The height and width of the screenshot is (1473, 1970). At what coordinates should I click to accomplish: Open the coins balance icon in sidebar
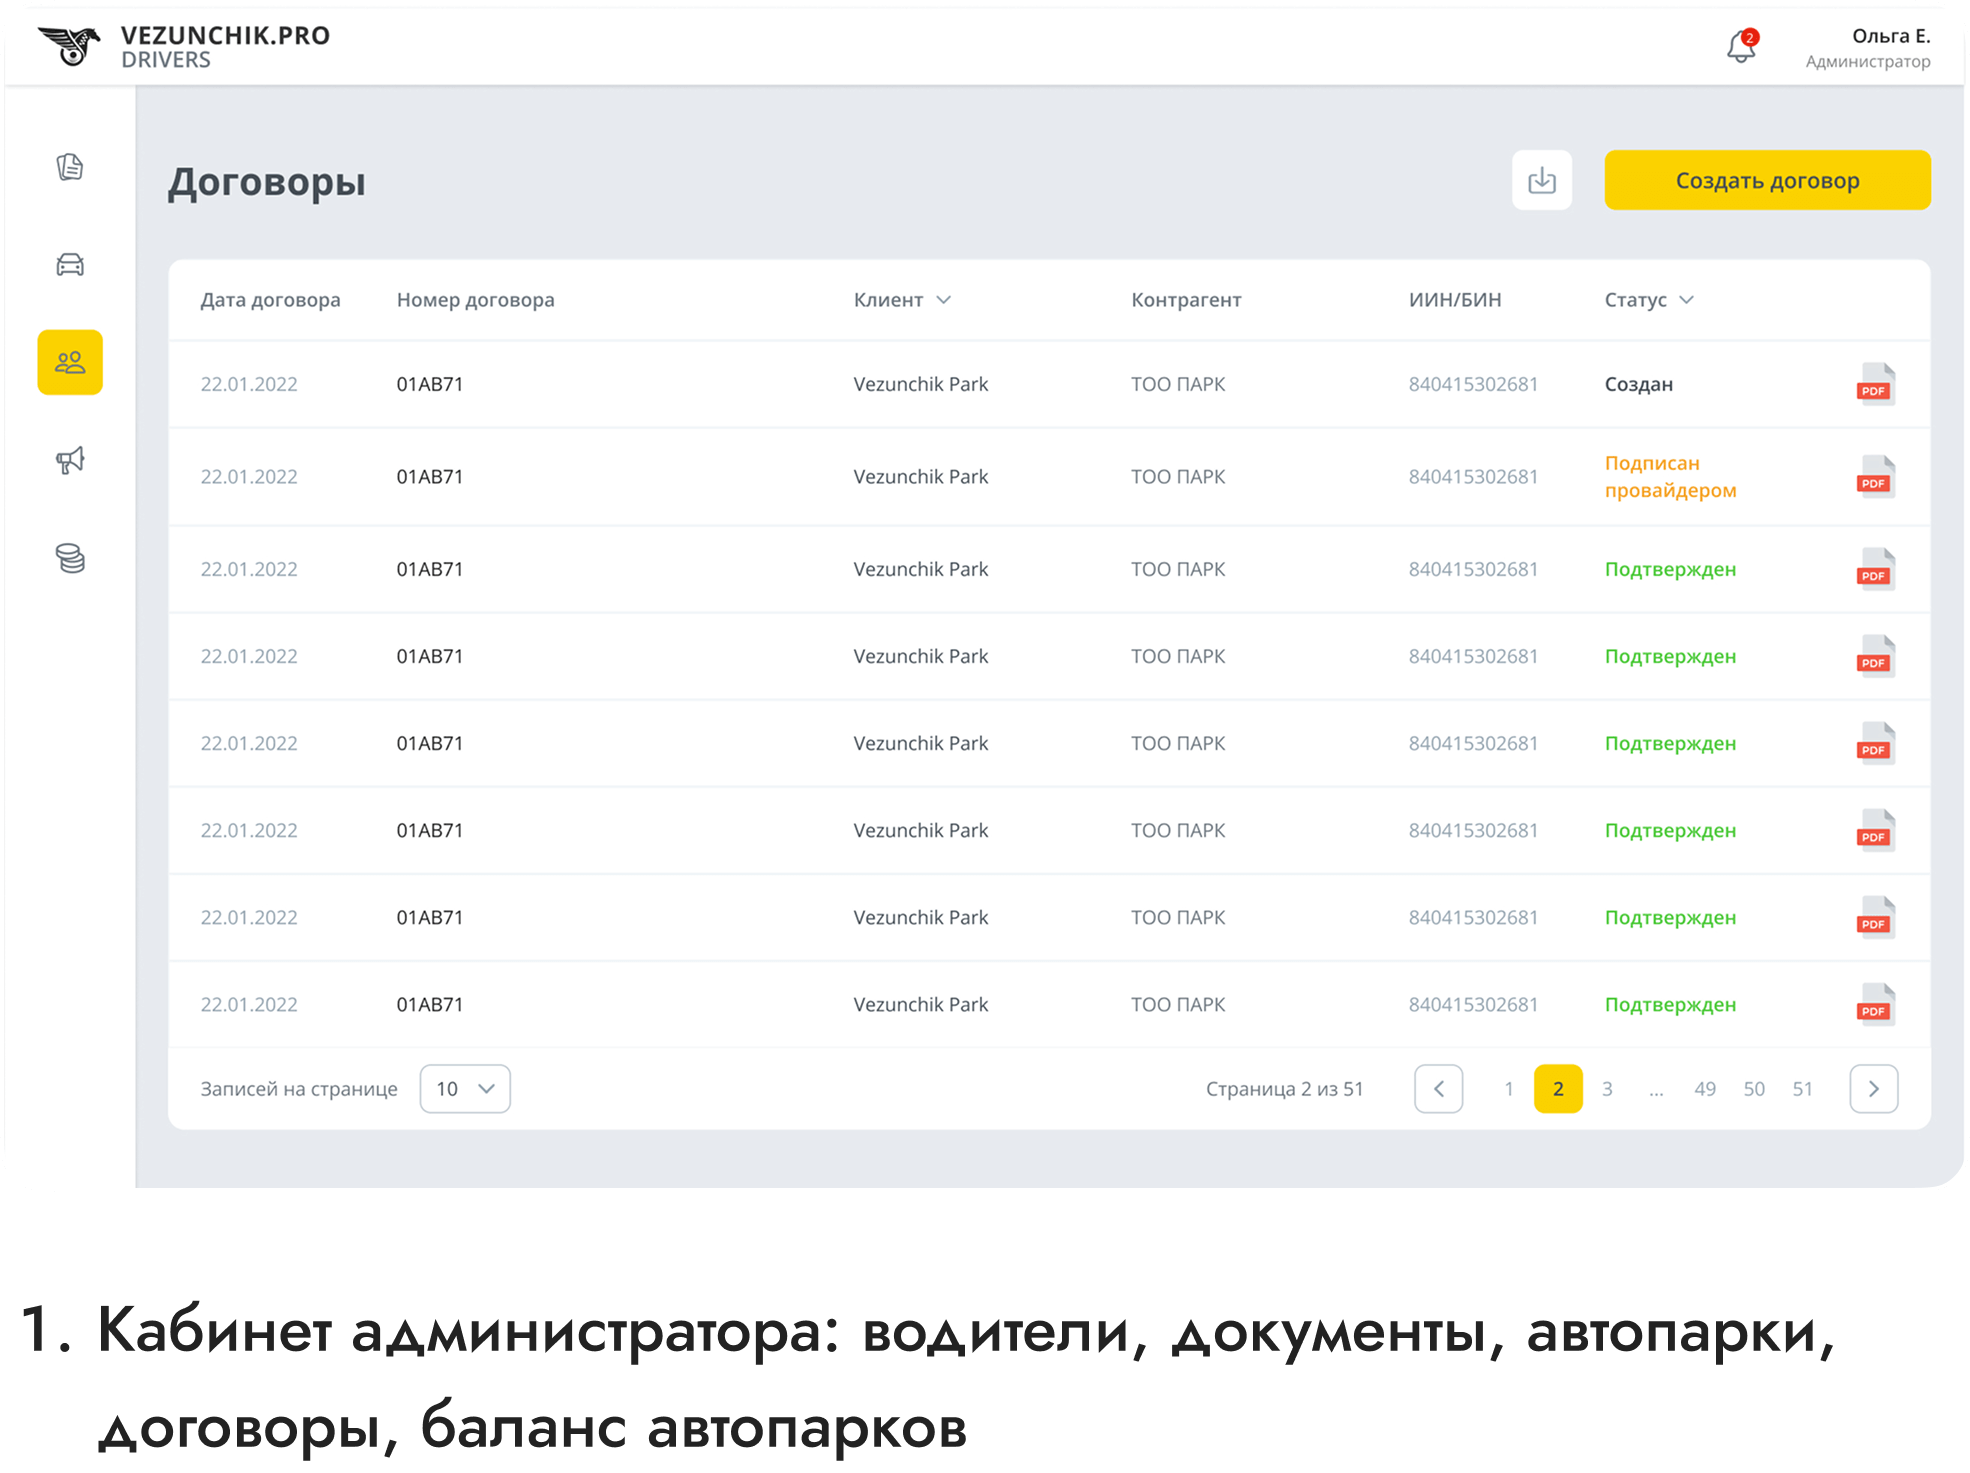[70, 558]
